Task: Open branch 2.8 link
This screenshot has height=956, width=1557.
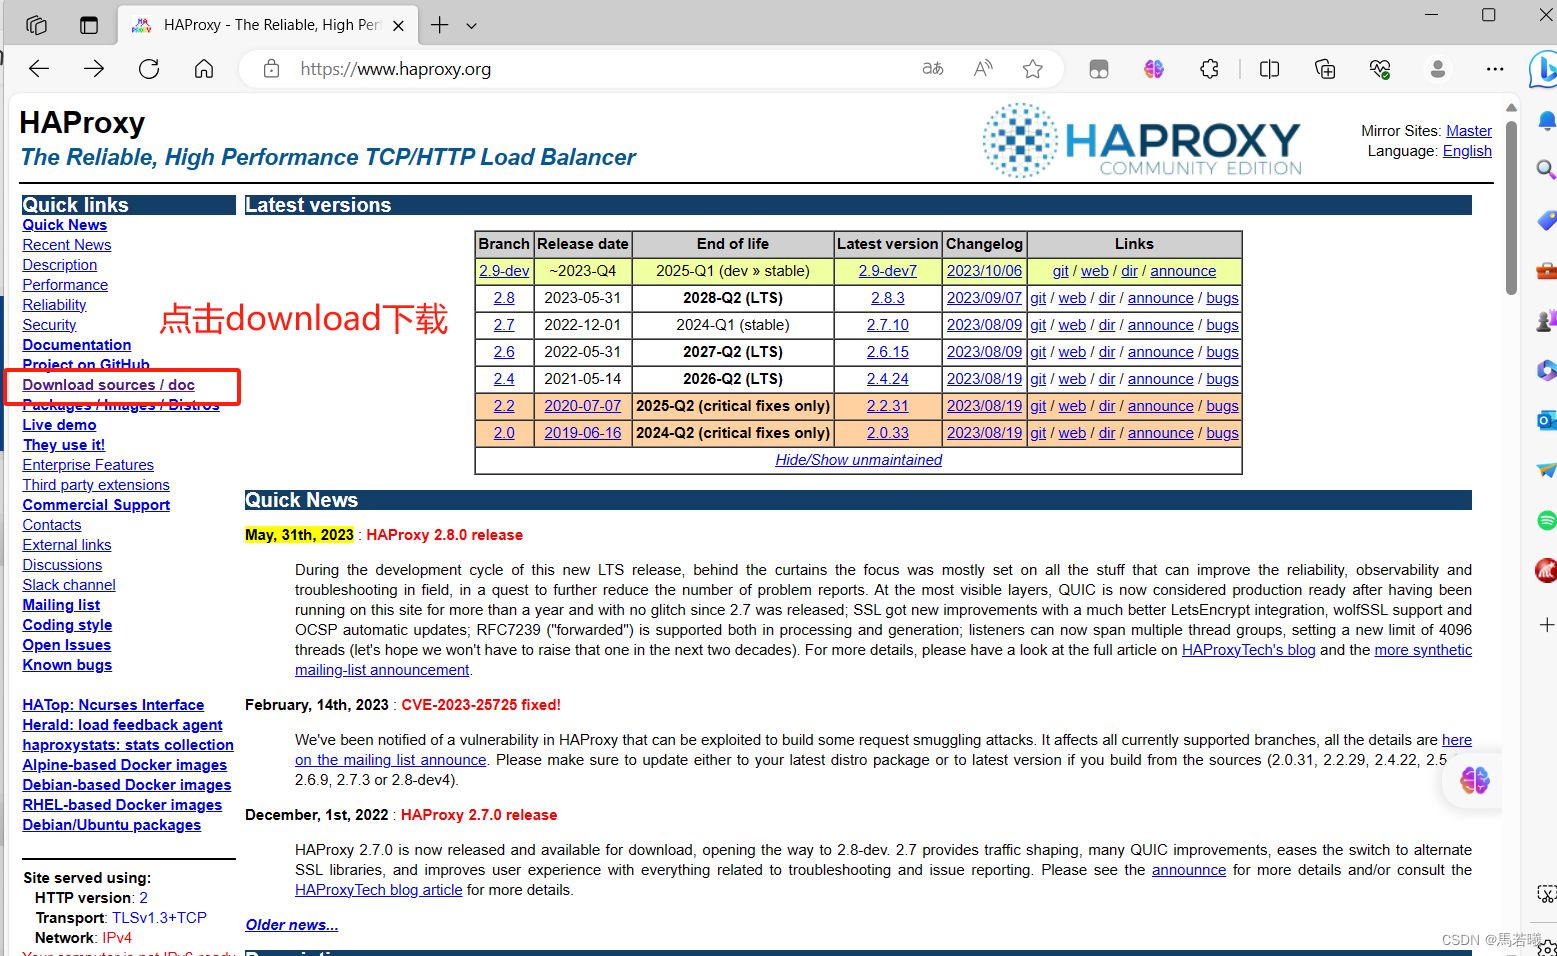Action: 504,298
